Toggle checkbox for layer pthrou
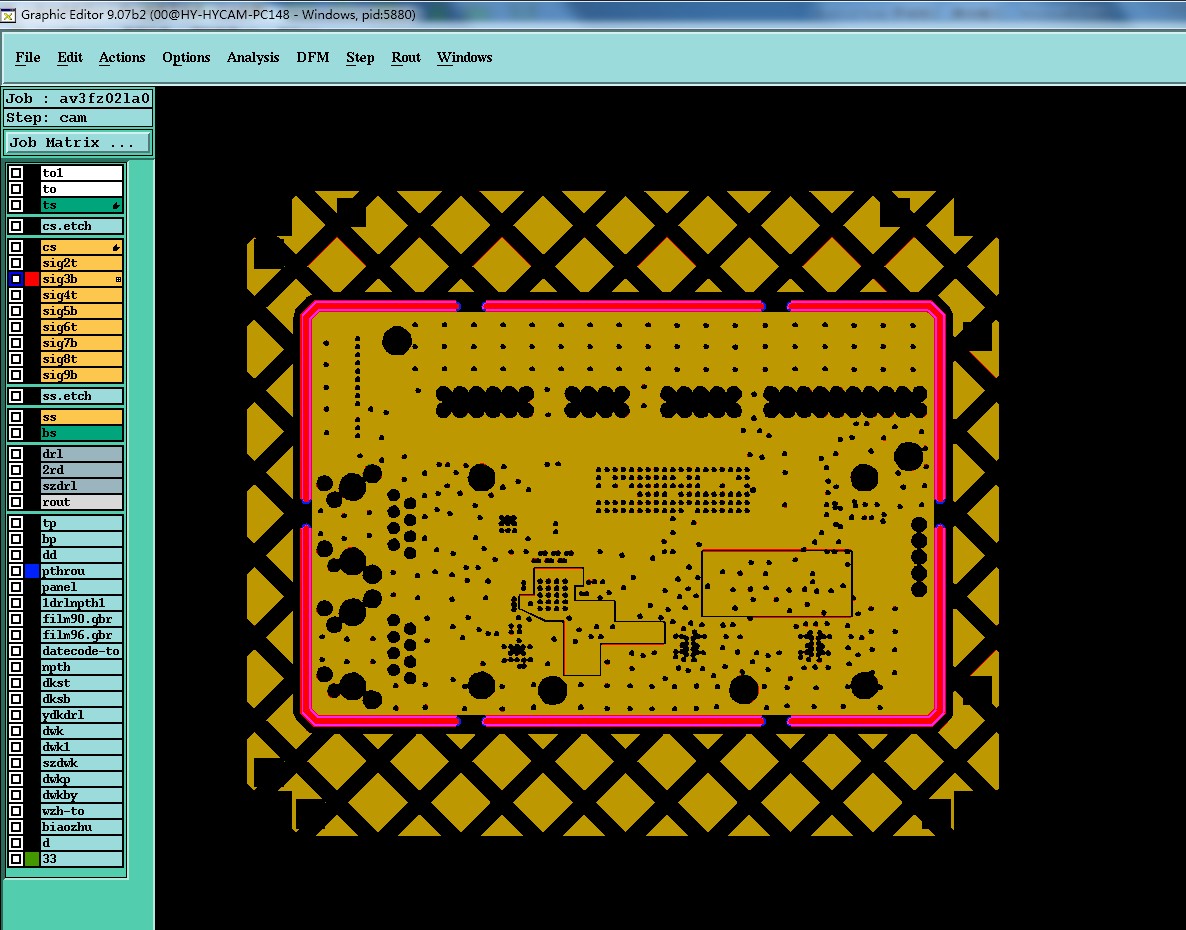Image resolution: width=1186 pixels, height=930 pixels. pos(16,571)
